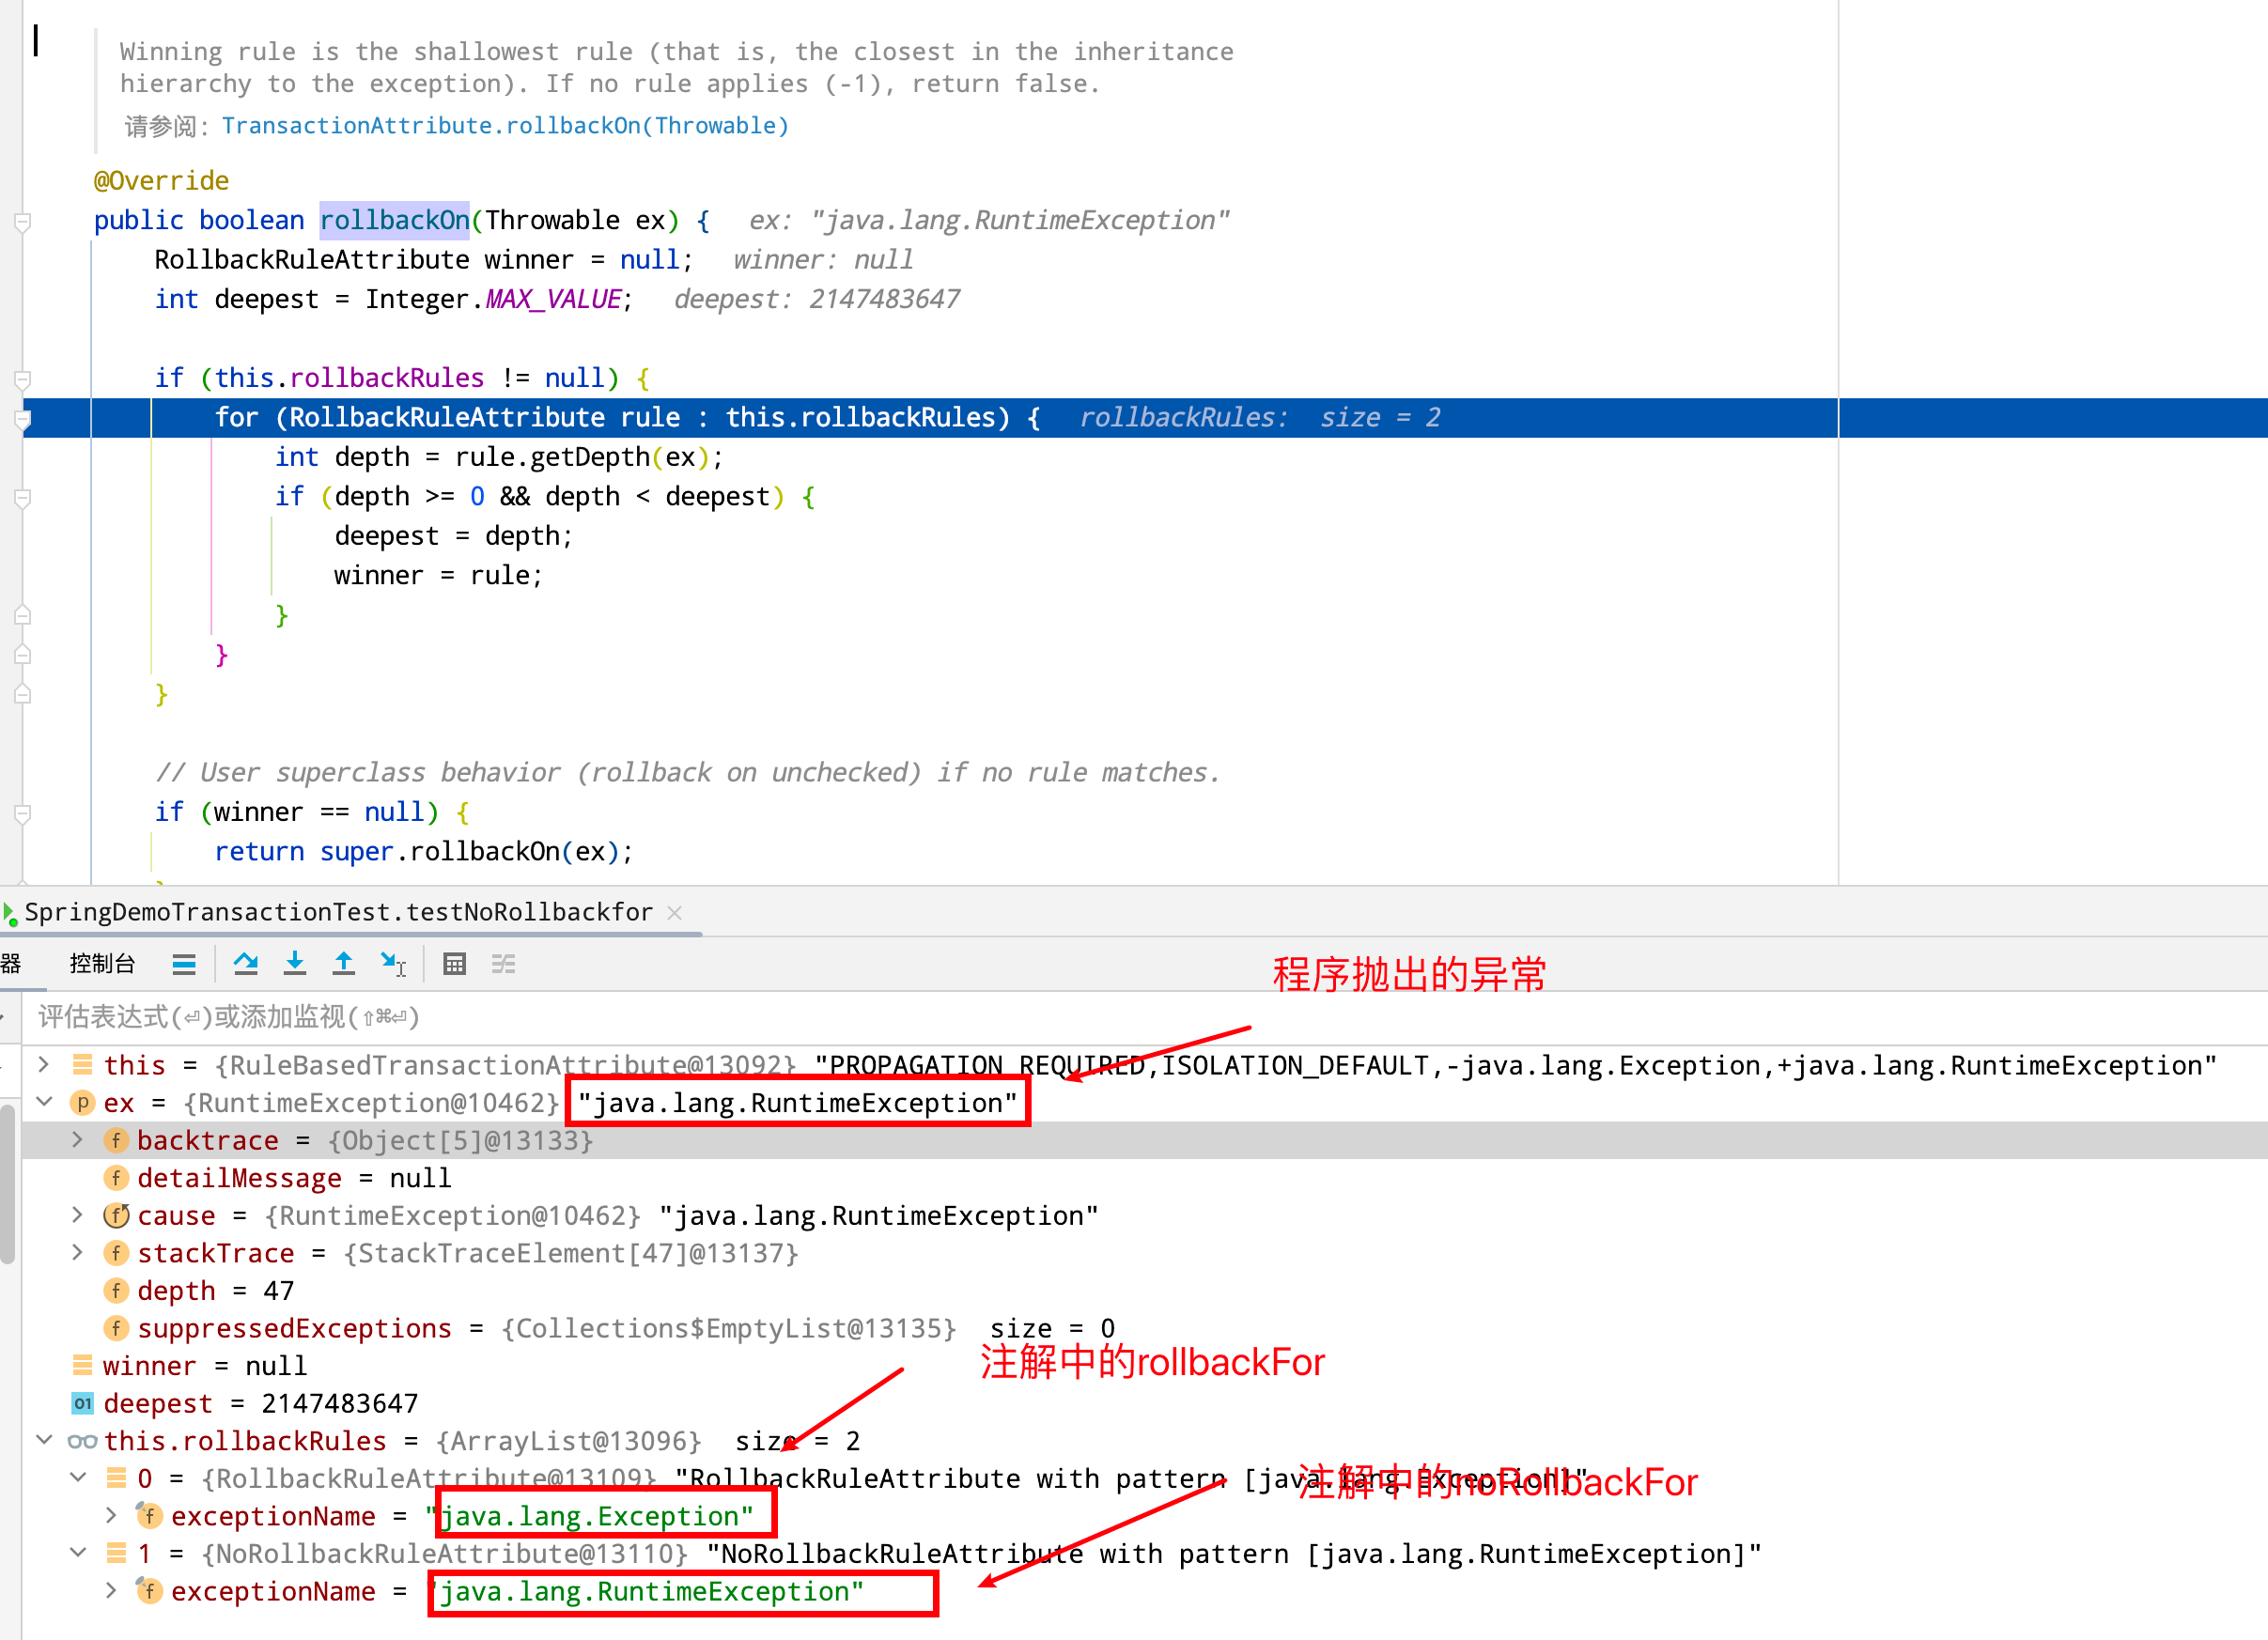Expand the 'this' RuleBasedTransactionAttribute node
The width and height of the screenshot is (2268, 1640).
[x=44, y=1065]
